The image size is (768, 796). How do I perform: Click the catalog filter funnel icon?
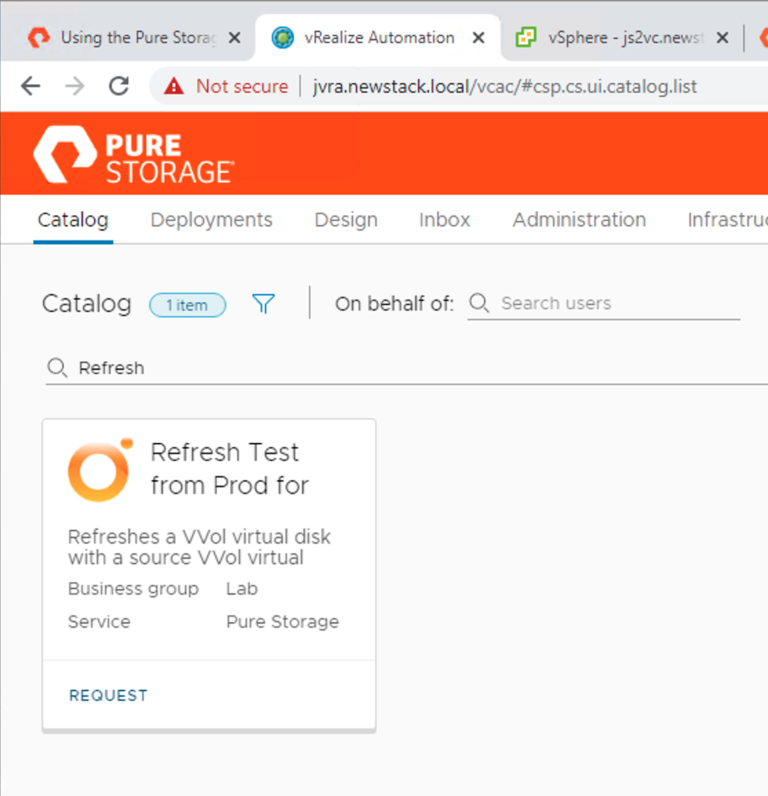(263, 304)
